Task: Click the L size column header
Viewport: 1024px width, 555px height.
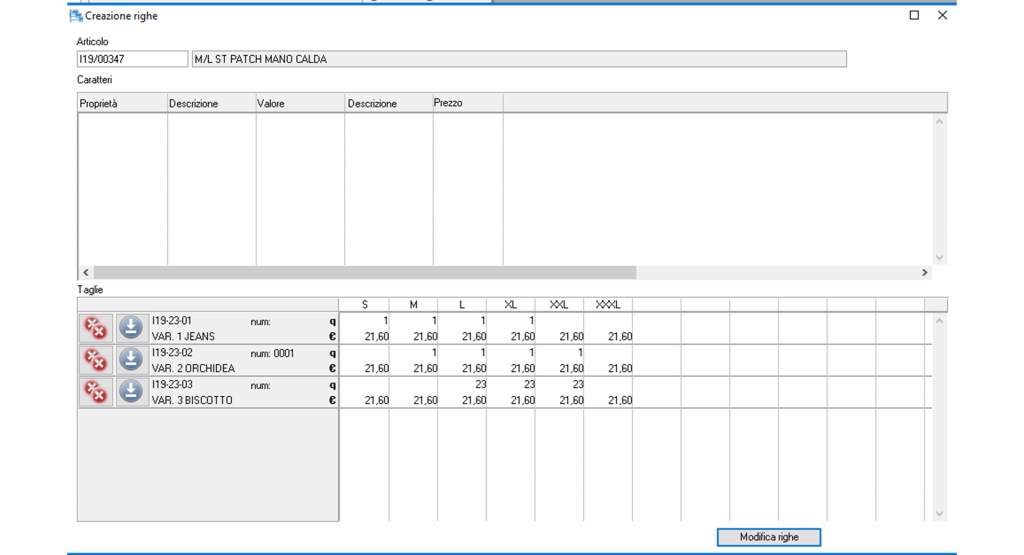Action: 462,305
